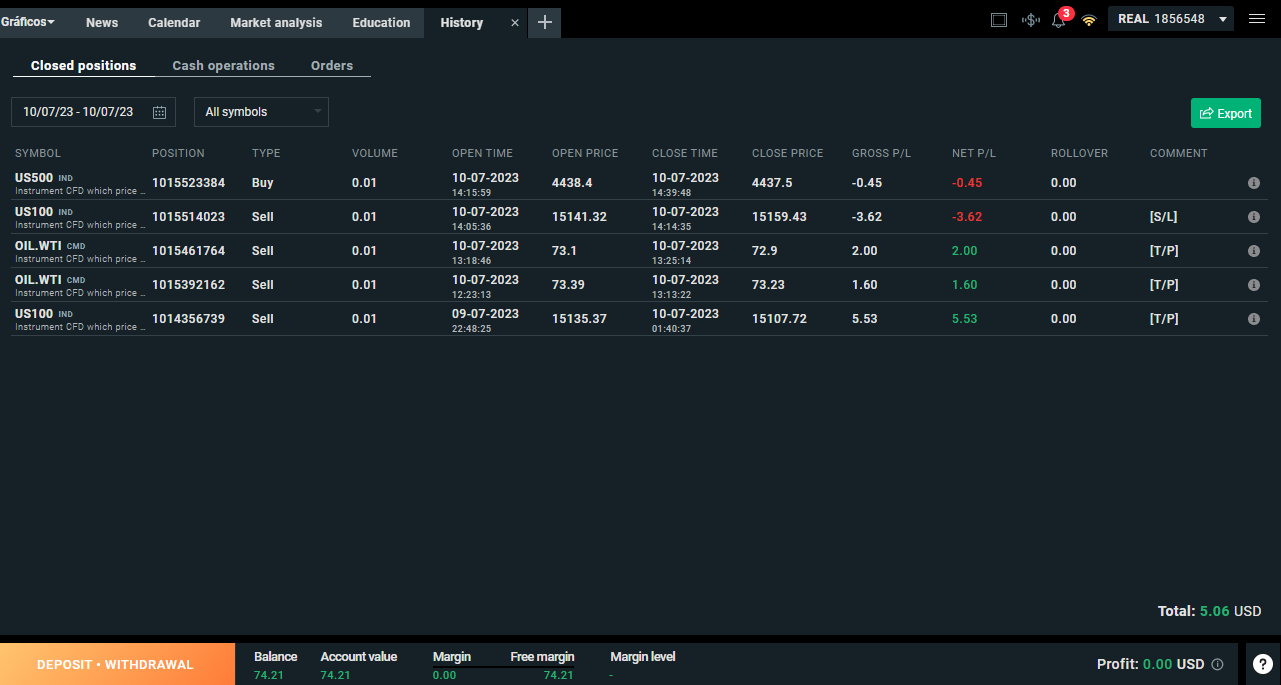Click the Margin level label
The width and height of the screenshot is (1281, 685).
coord(643,657)
